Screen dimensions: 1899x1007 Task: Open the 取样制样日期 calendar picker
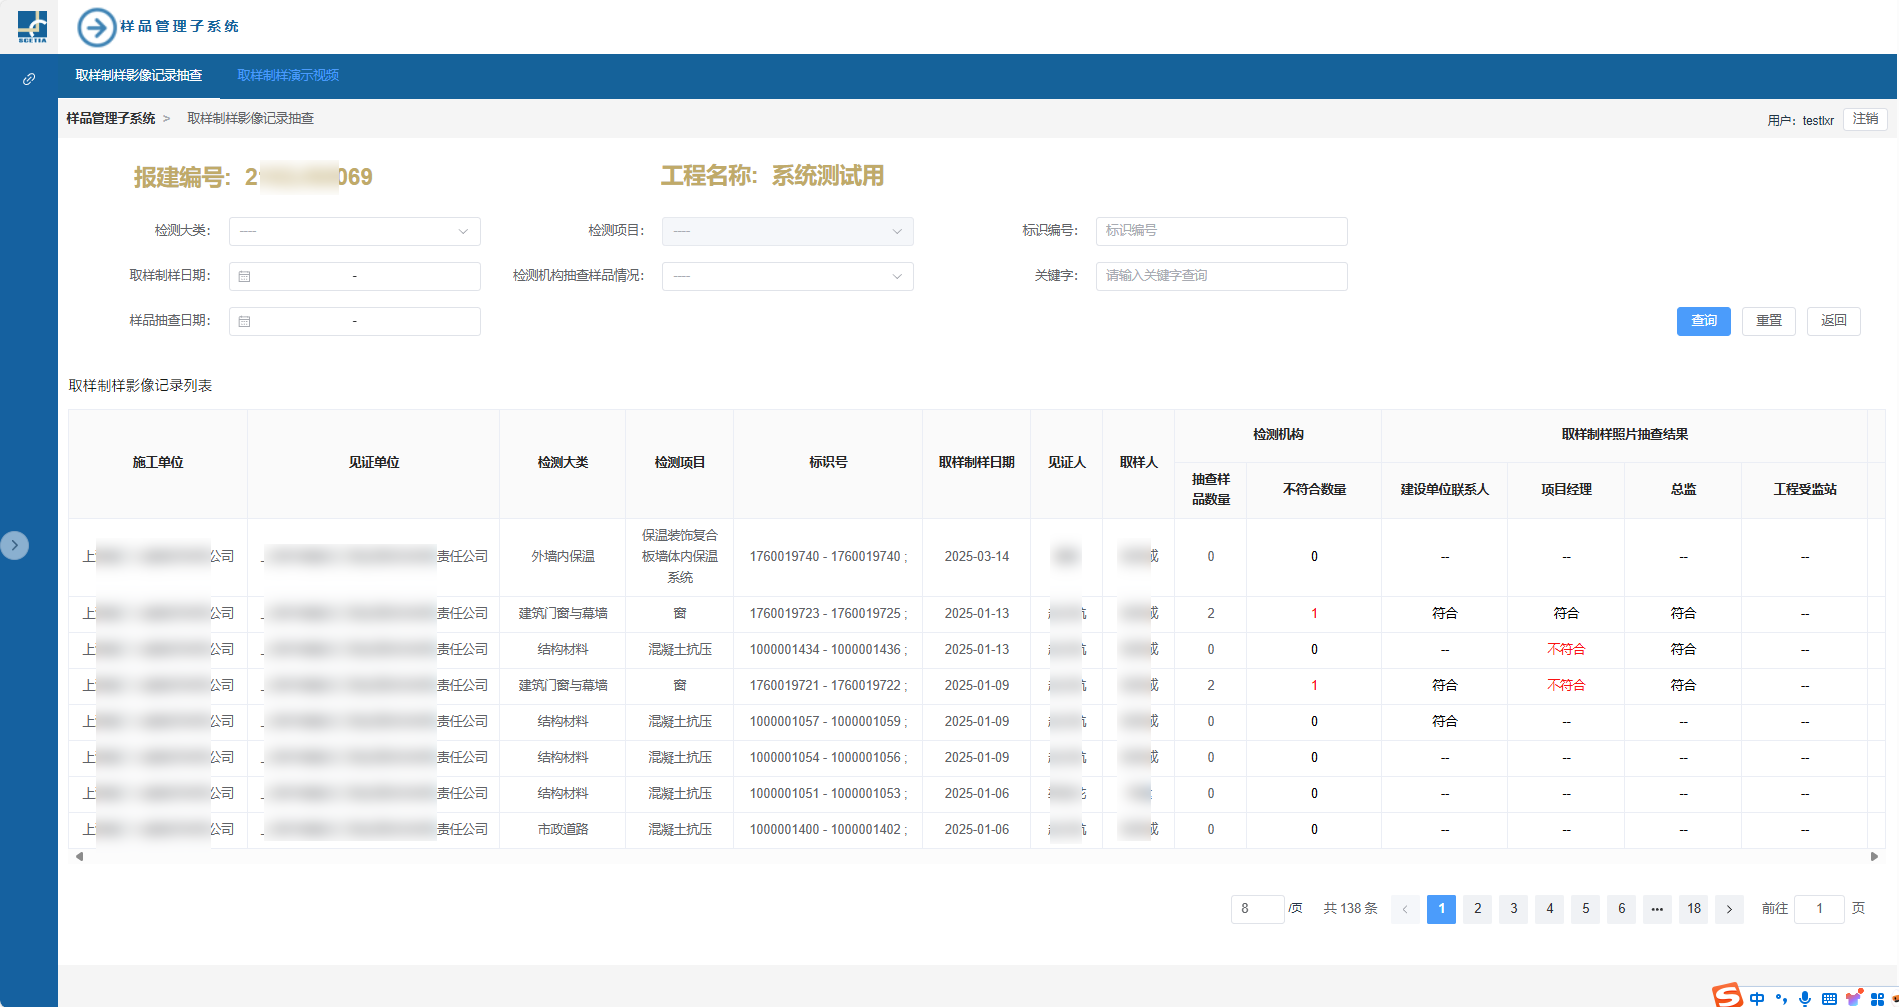(x=245, y=276)
